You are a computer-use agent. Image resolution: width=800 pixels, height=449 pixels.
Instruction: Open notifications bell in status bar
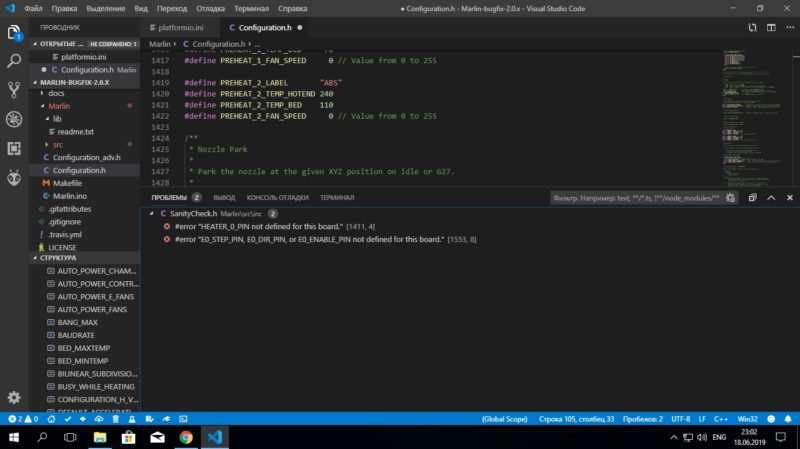pyautogui.click(x=788, y=419)
